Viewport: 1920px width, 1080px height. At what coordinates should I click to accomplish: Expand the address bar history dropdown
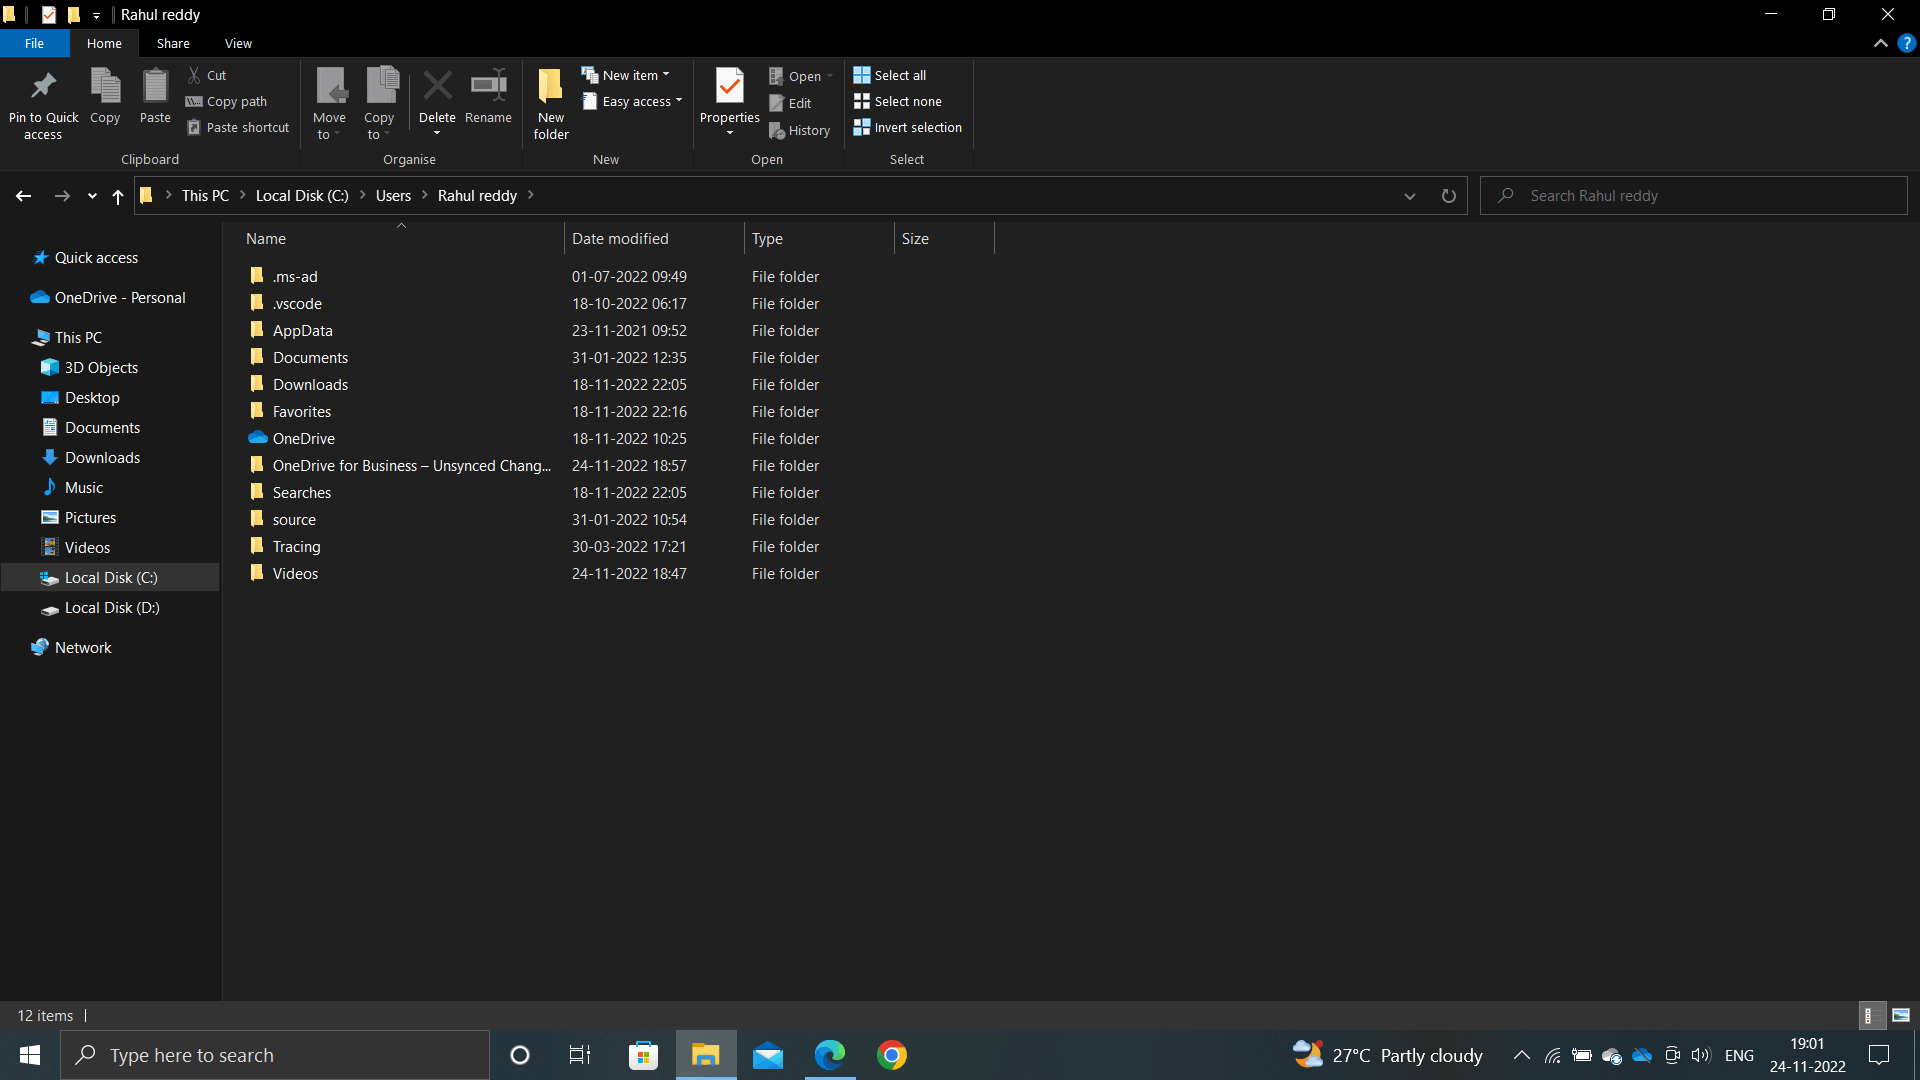tap(1410, 196)
